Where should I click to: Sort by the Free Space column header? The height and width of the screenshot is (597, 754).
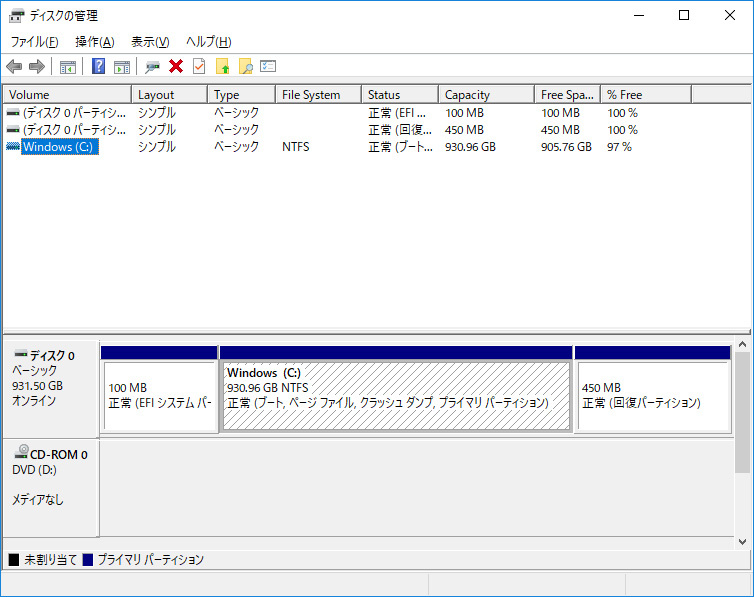tap(567, 95)
